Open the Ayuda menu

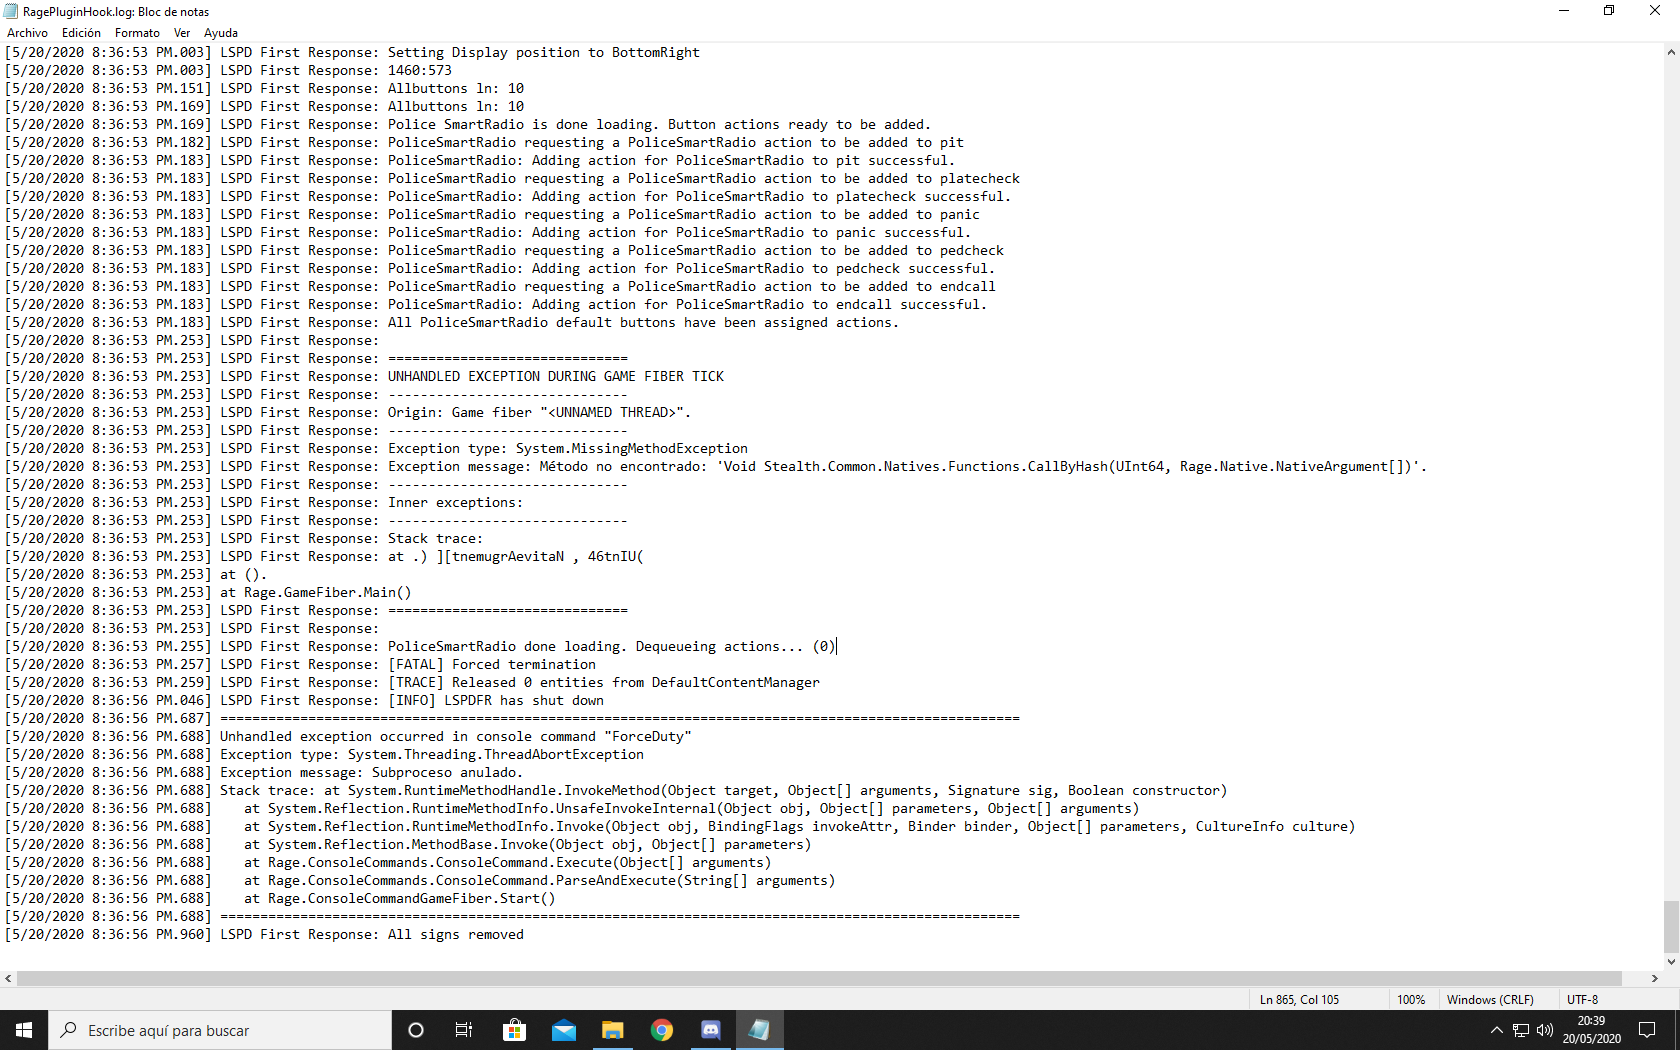[x=221, y=33]
